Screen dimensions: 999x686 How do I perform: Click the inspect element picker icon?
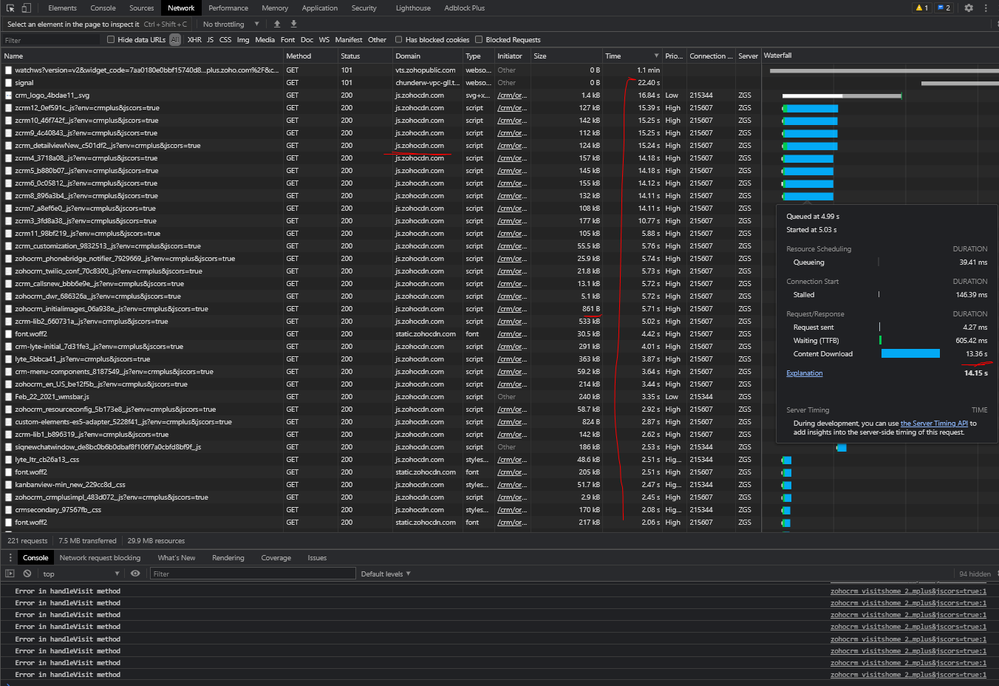10,8
